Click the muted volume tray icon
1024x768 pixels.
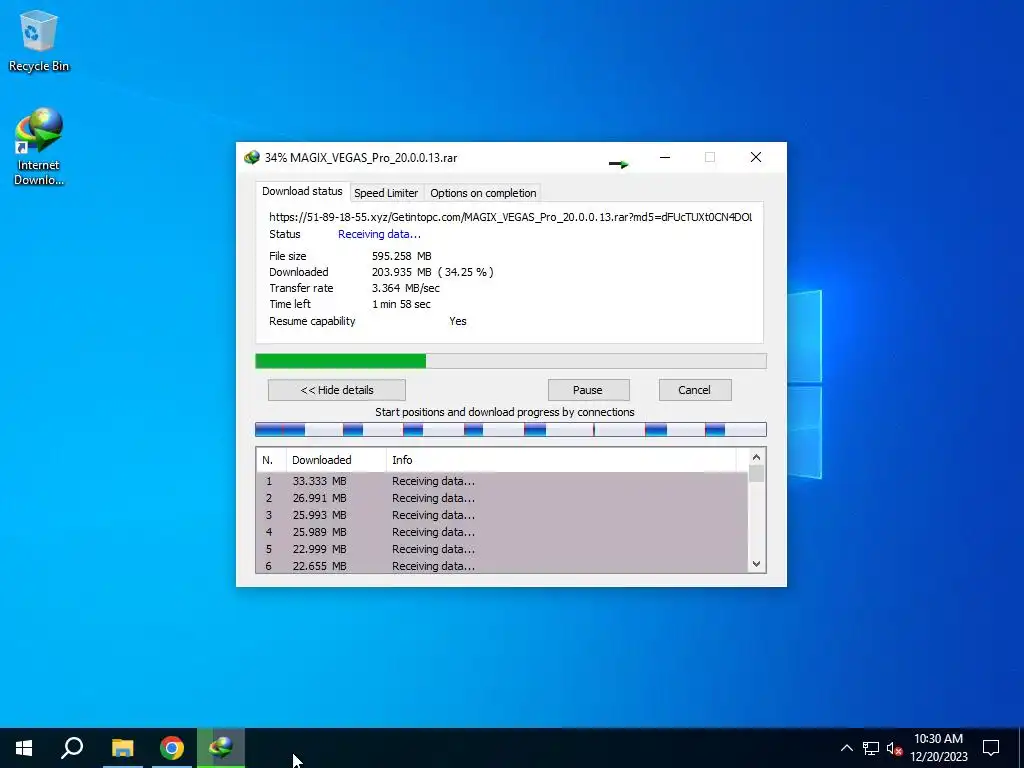894,748
